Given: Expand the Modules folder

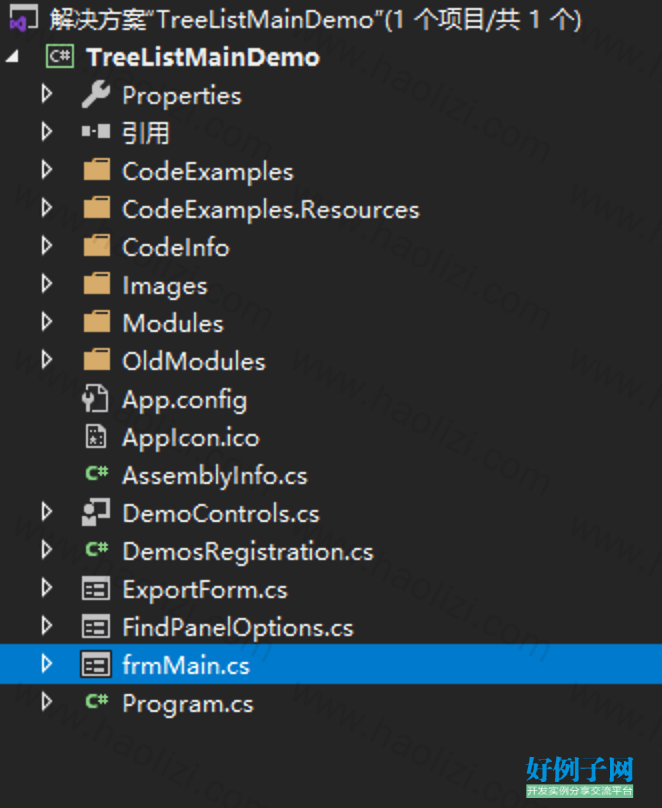Looking at the screenshot, I should pyautogui.click(x=47, y=322).
